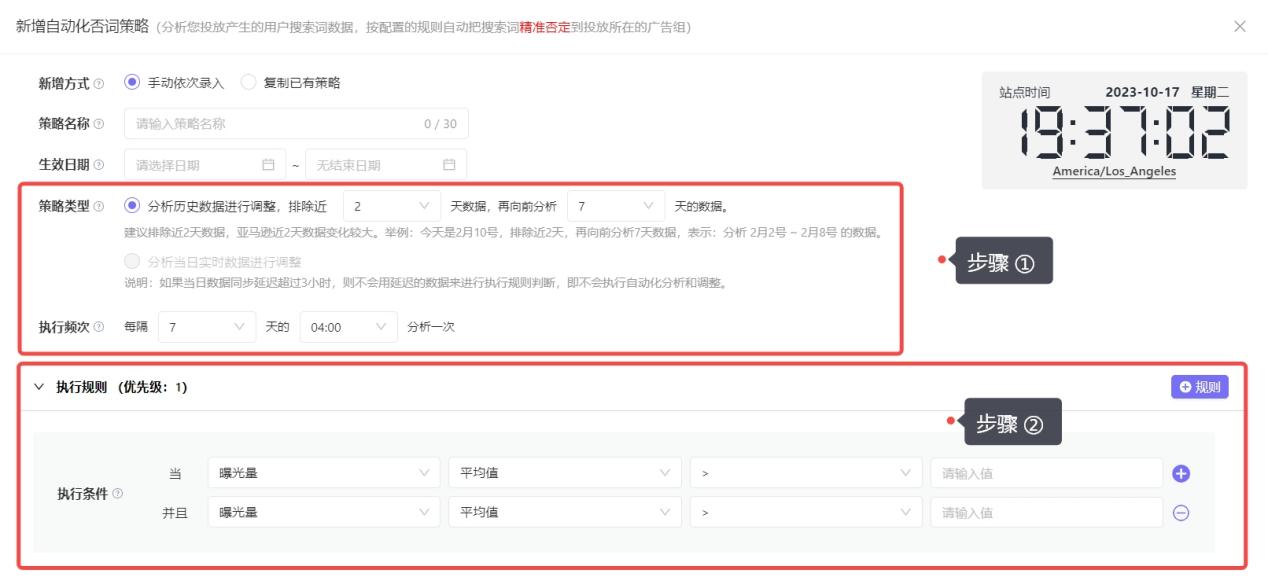1268x588 pixels.
Task: Open the 无结束日期 end date field
Action: [386, 165]
